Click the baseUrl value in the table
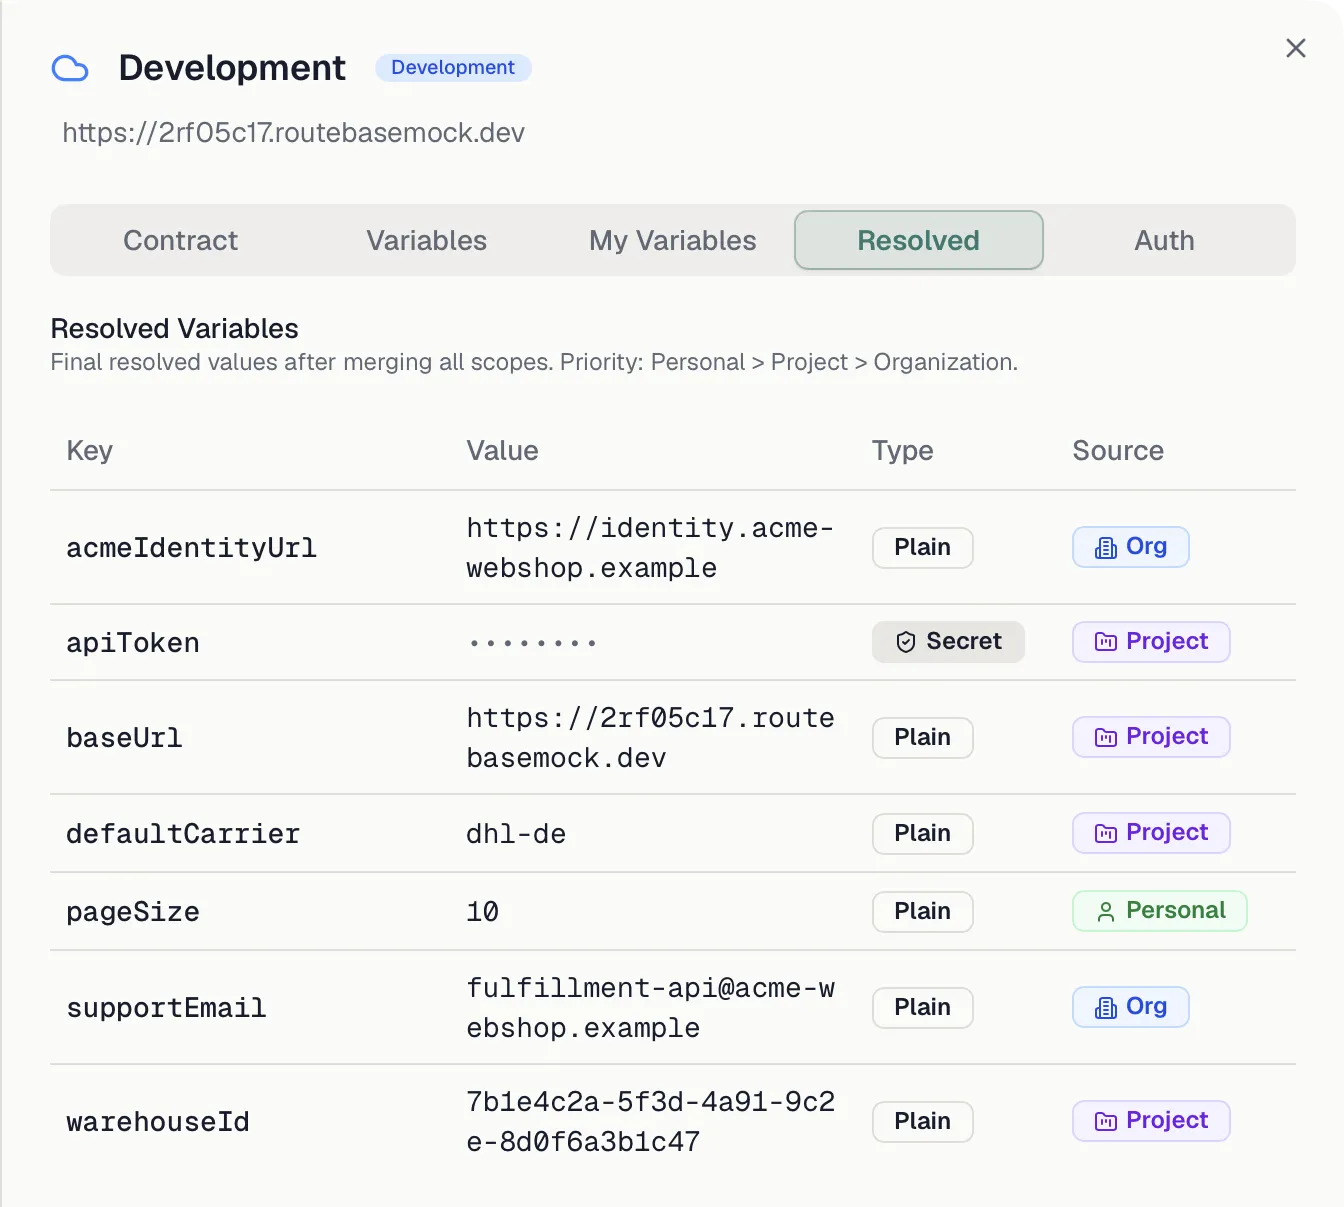1344x1207 pixels. tap(650, 738)
